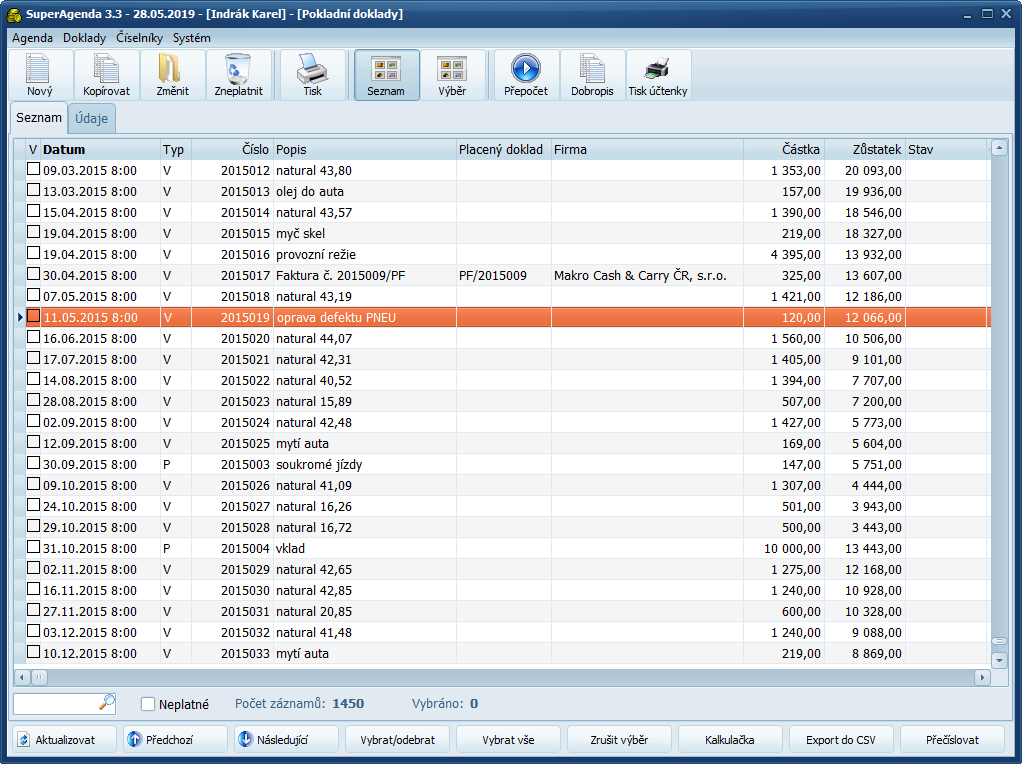Click the vertical scrollbar up arrow

tap(999, 148)
